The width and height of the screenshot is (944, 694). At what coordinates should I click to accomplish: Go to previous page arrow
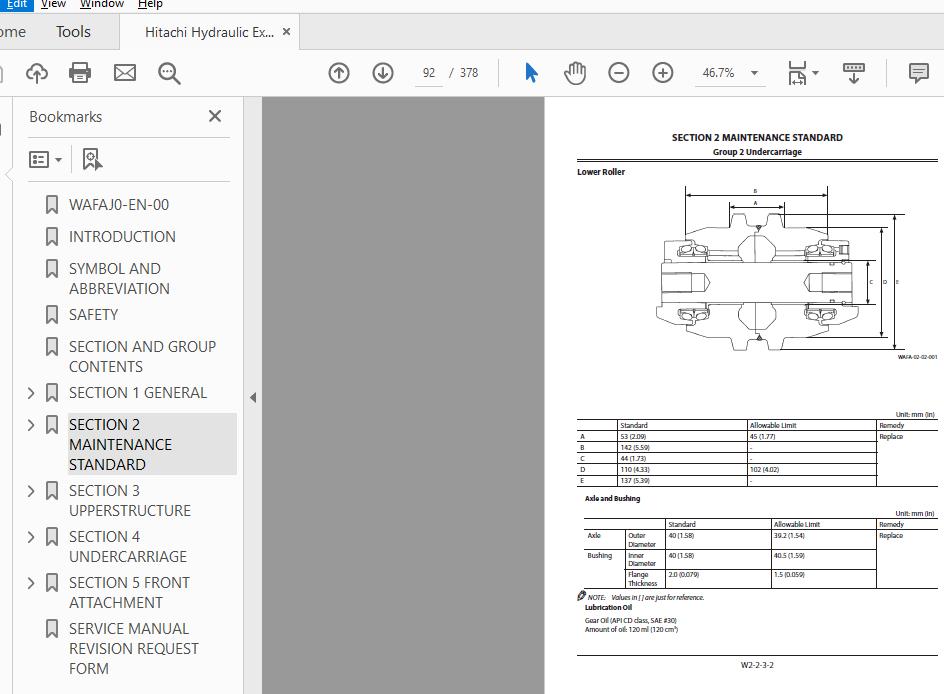click(x=339, y=73)
